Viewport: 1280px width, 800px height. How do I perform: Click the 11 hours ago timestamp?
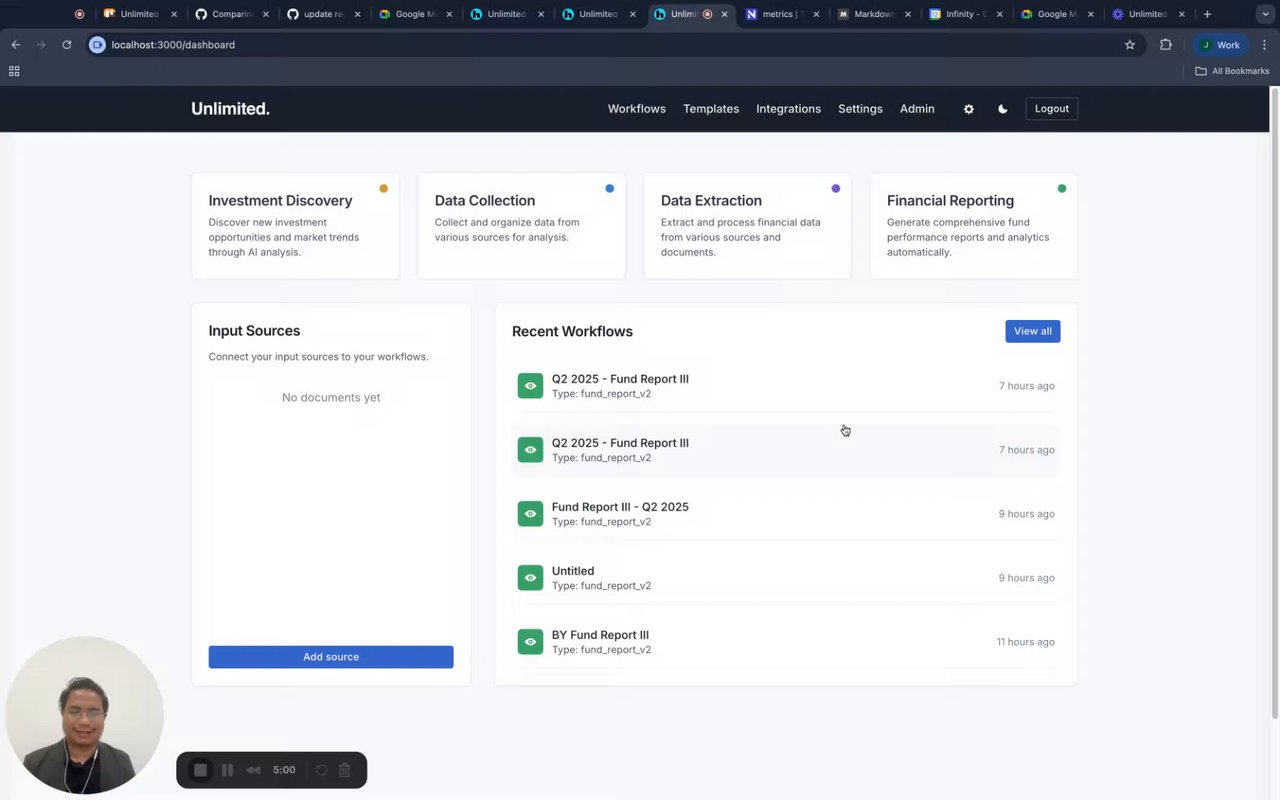(1025, 642)
